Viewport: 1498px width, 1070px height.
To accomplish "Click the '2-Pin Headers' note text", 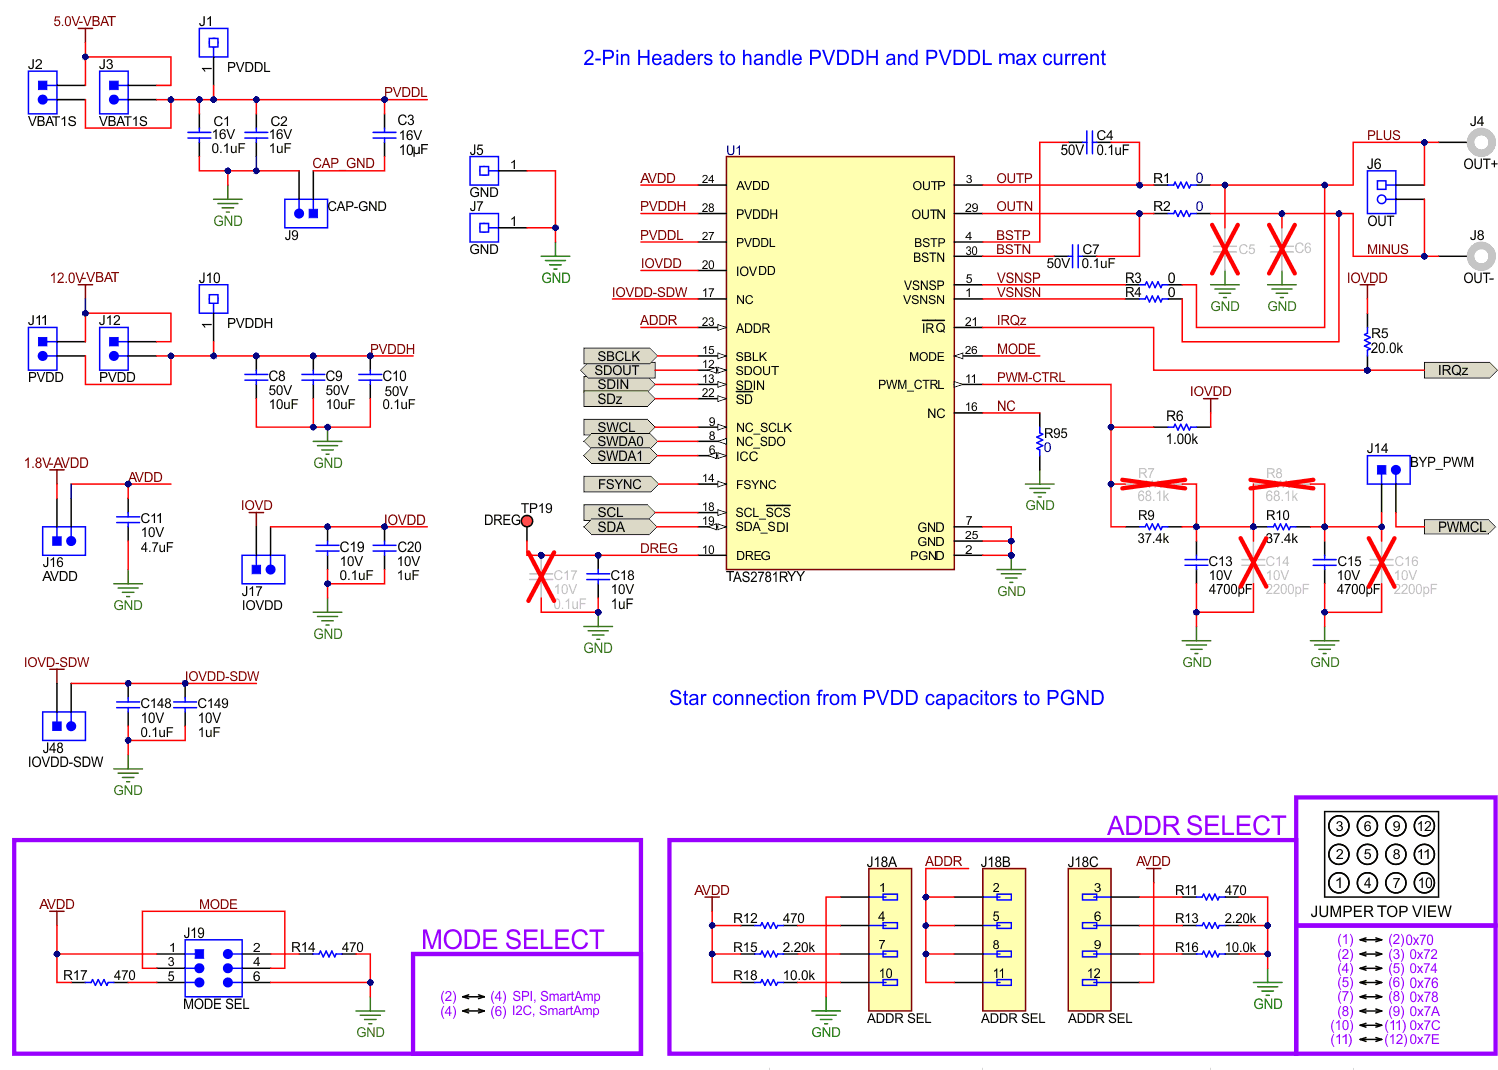I will click(x=844, y=58).
